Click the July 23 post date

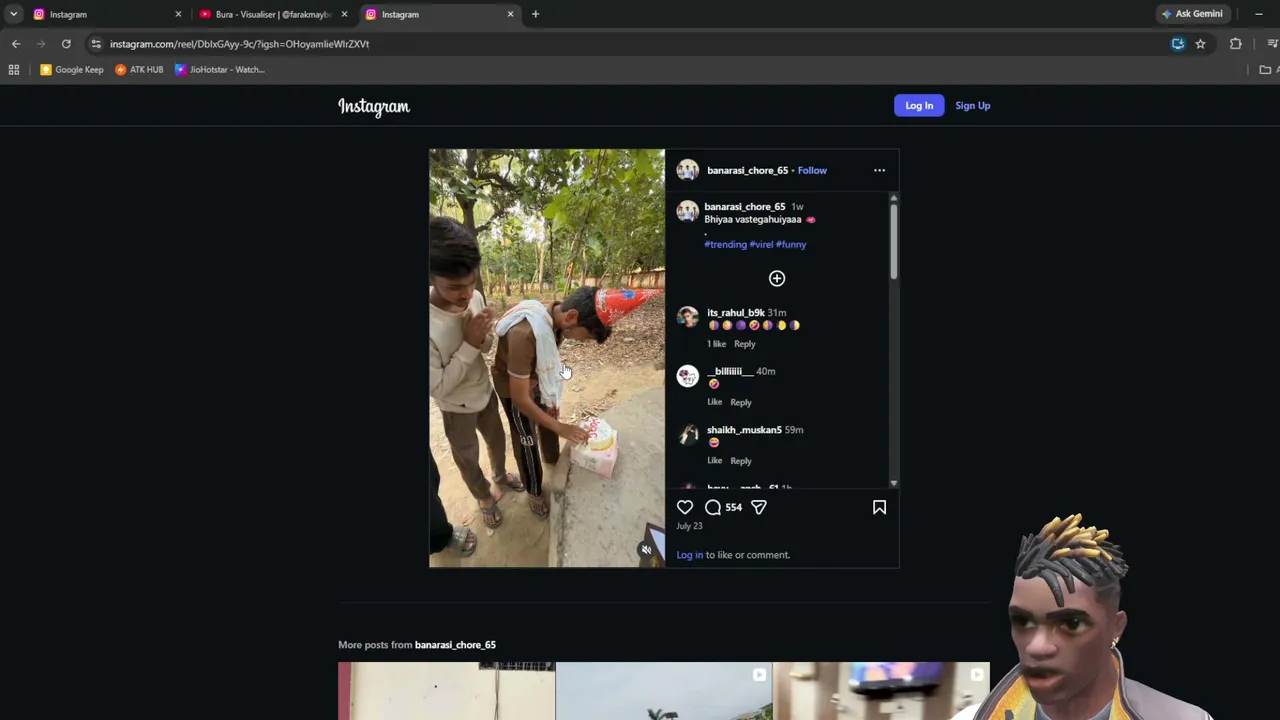click(x=689, y=526)
